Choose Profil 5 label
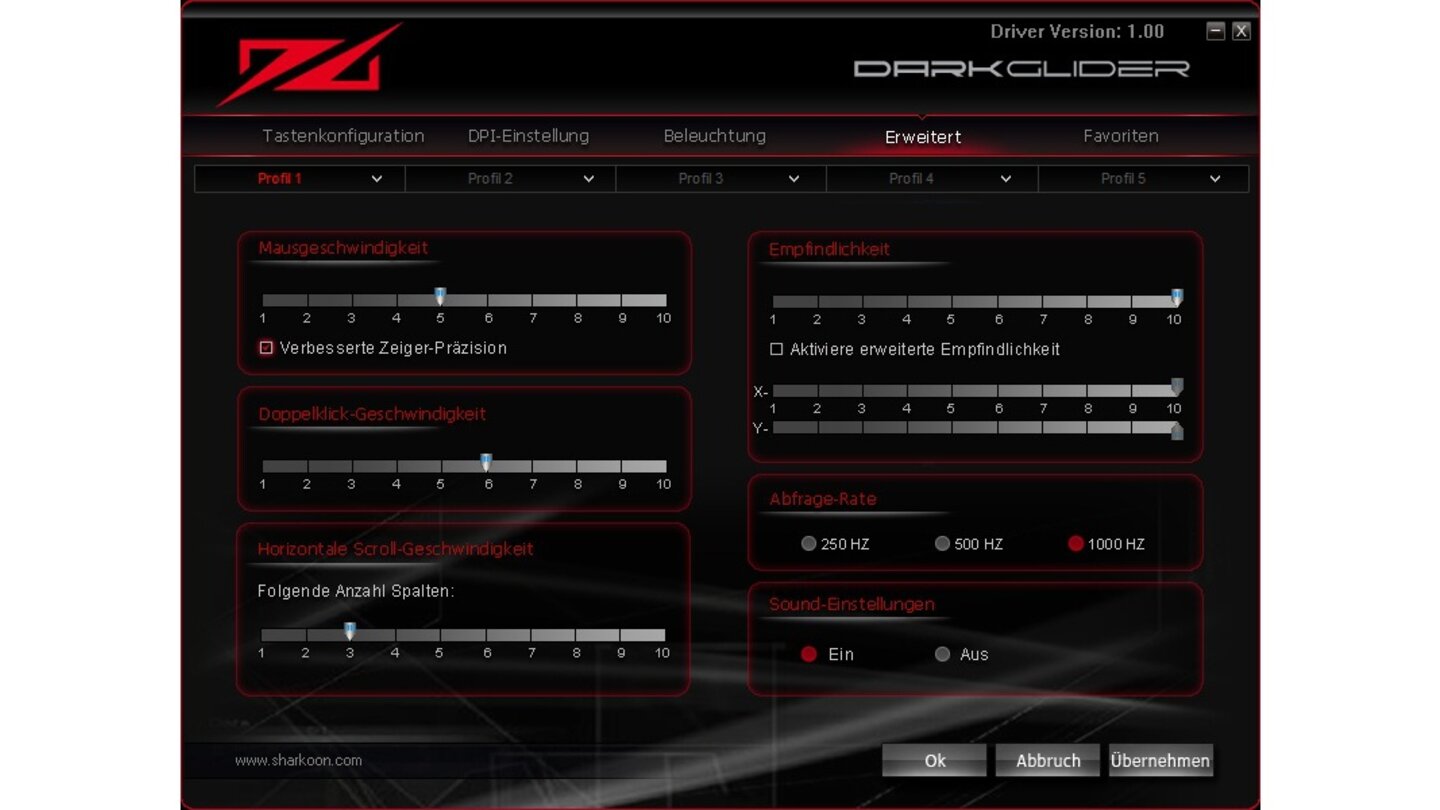 1123,179
